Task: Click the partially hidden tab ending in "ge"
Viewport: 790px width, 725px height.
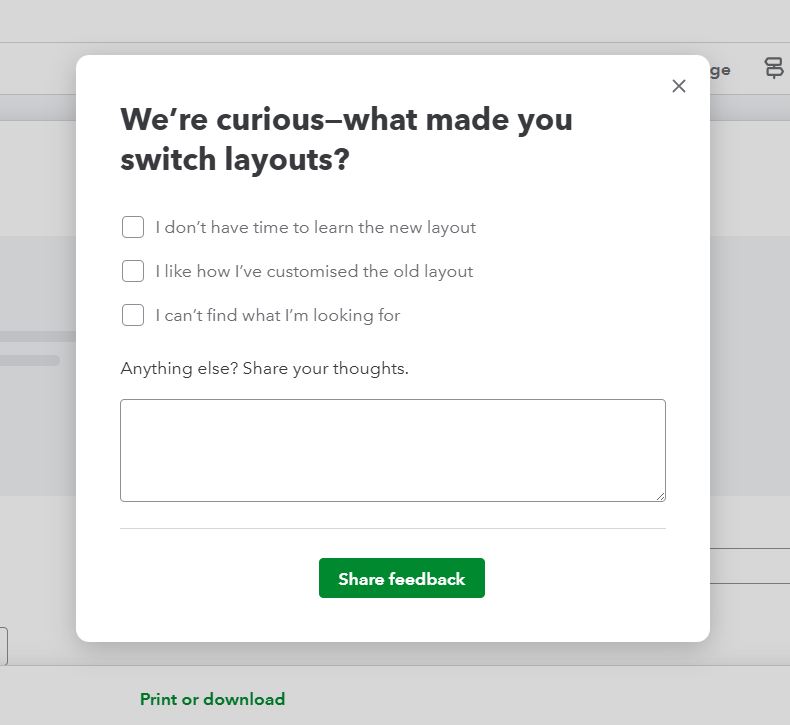Action: coord(720,70)
